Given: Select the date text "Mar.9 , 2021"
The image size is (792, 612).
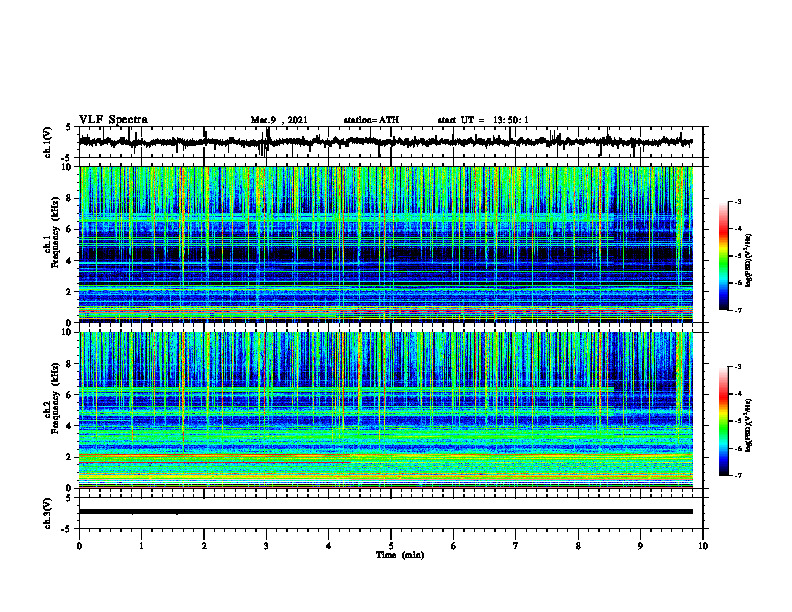Looking at the screenshot, I should 279,120.
